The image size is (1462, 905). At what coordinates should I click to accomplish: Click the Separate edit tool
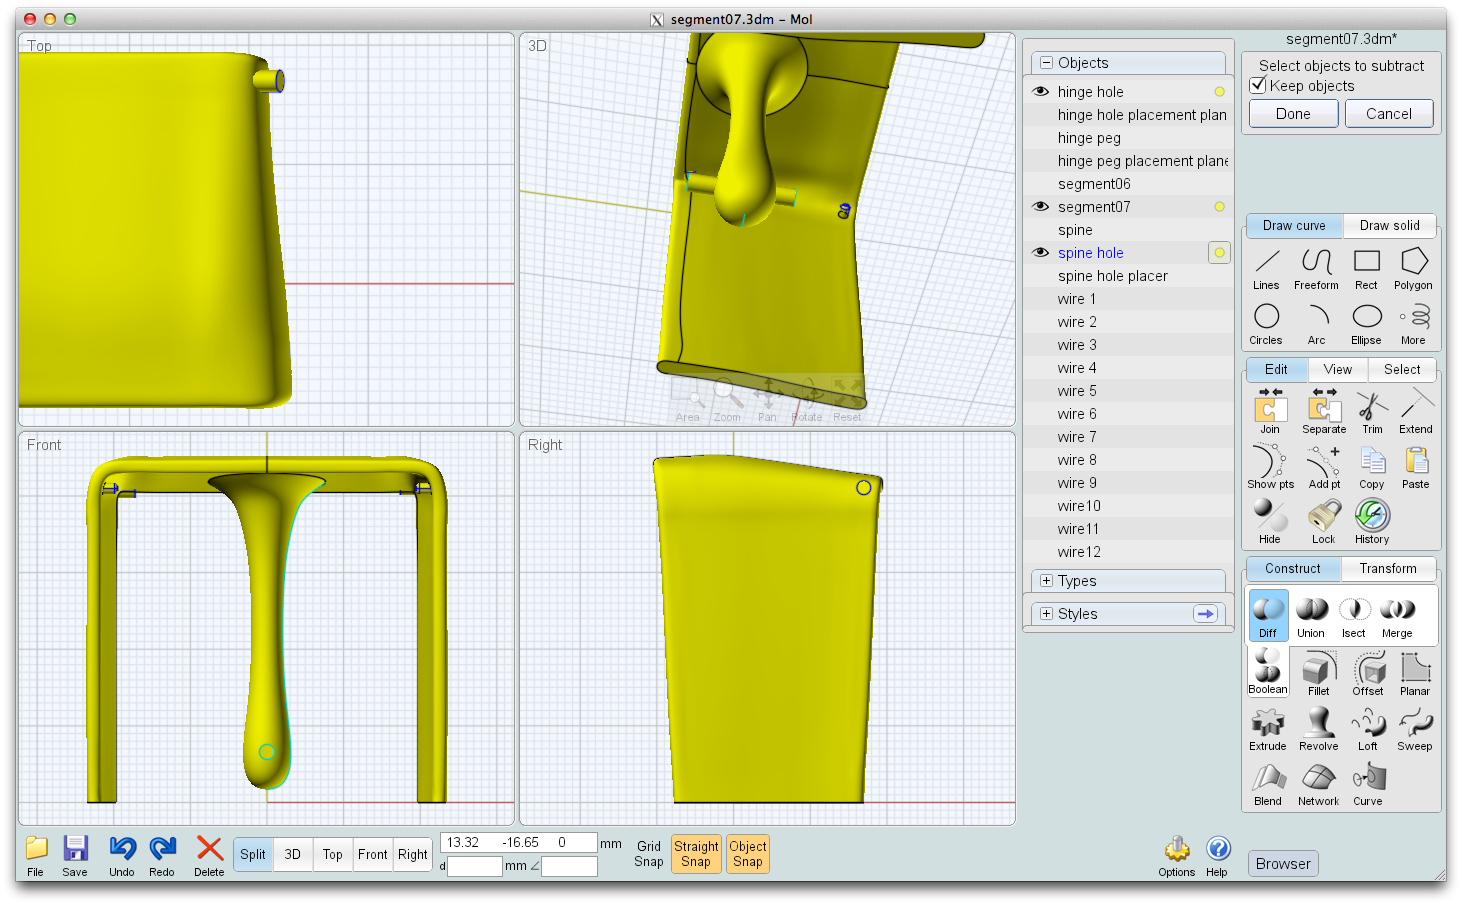coord(1324,412)
